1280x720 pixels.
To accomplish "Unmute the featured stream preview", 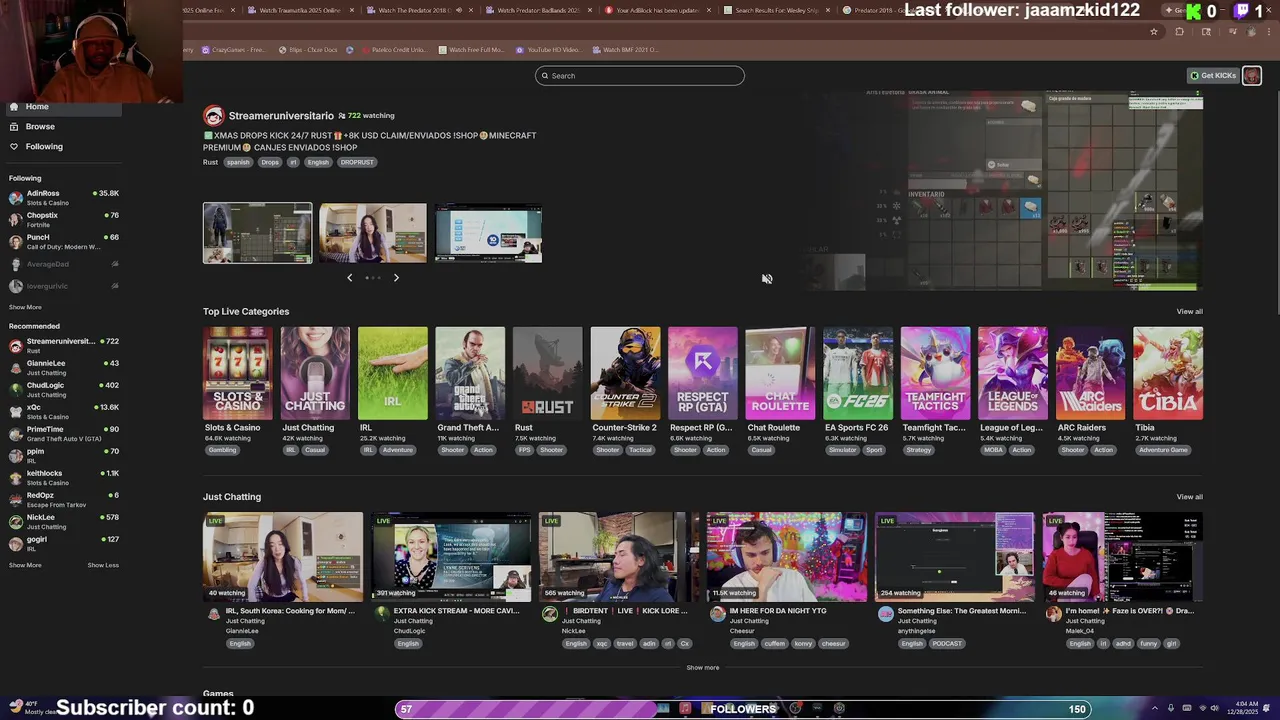I will click(767, 279).
